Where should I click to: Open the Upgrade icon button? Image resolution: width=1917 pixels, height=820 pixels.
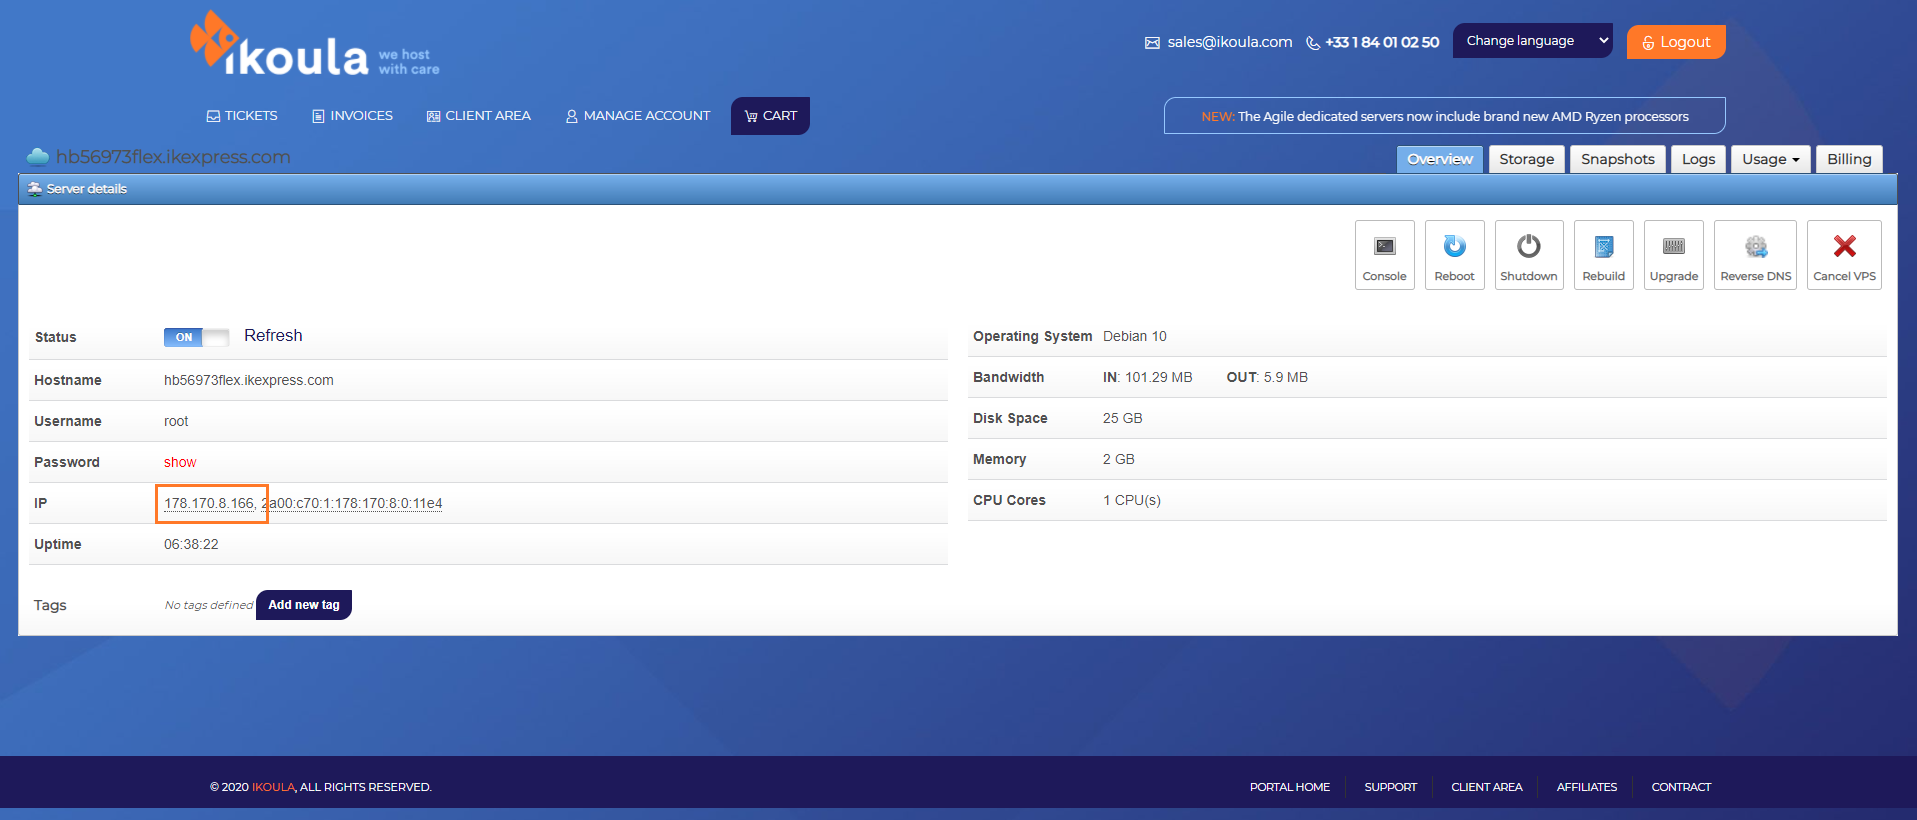(1673, 255)
